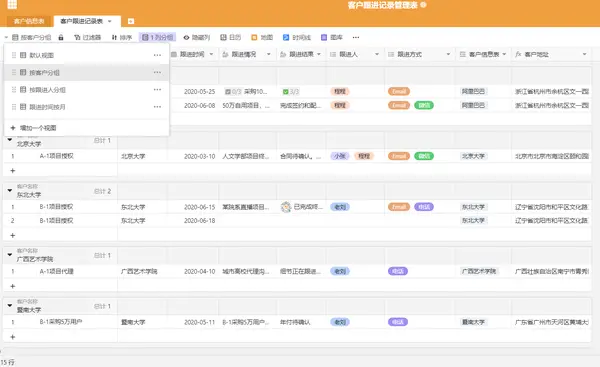Add a new table with plus icon

[131, 21]
